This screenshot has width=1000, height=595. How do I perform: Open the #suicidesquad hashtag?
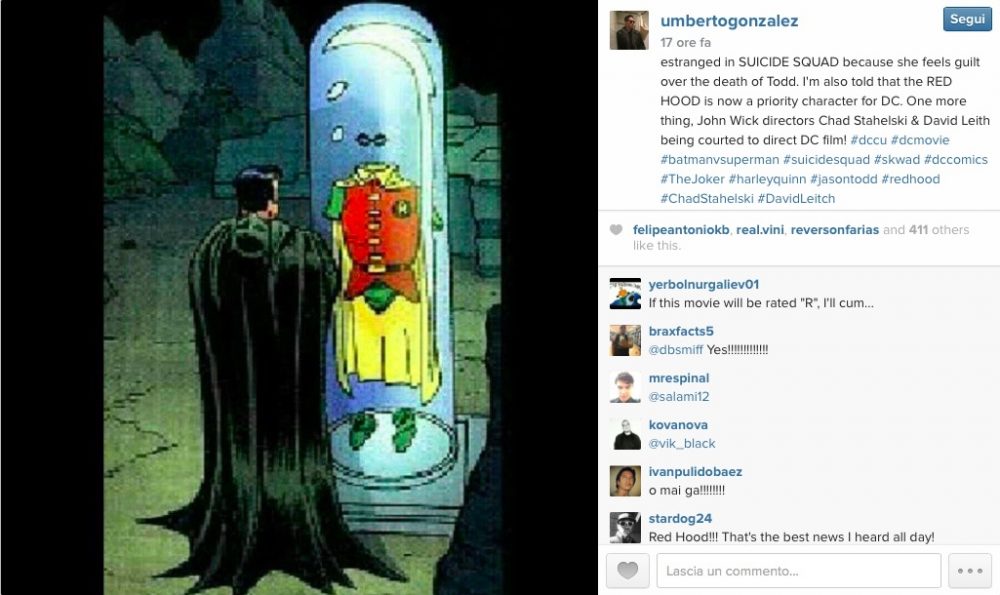(826, 159)
